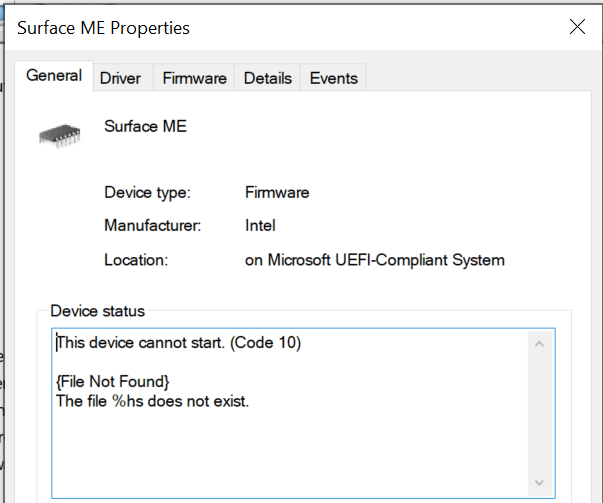
Task: Open the Firmware tab
Action: [x=194, y=78]
